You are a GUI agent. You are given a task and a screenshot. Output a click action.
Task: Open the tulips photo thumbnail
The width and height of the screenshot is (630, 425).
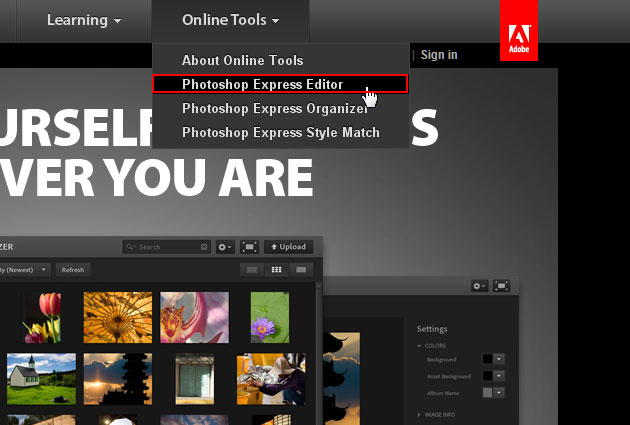coord(42,317)
